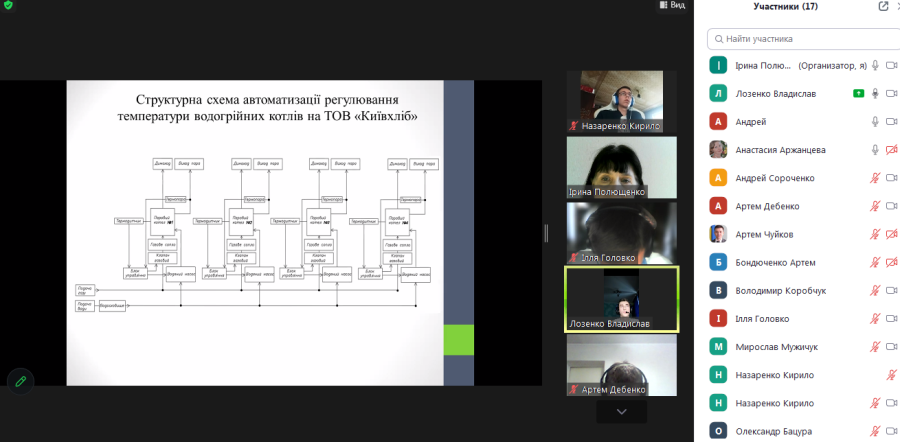Click the camera icon in Андрей's row
The image size is (900, 442).
891,122
